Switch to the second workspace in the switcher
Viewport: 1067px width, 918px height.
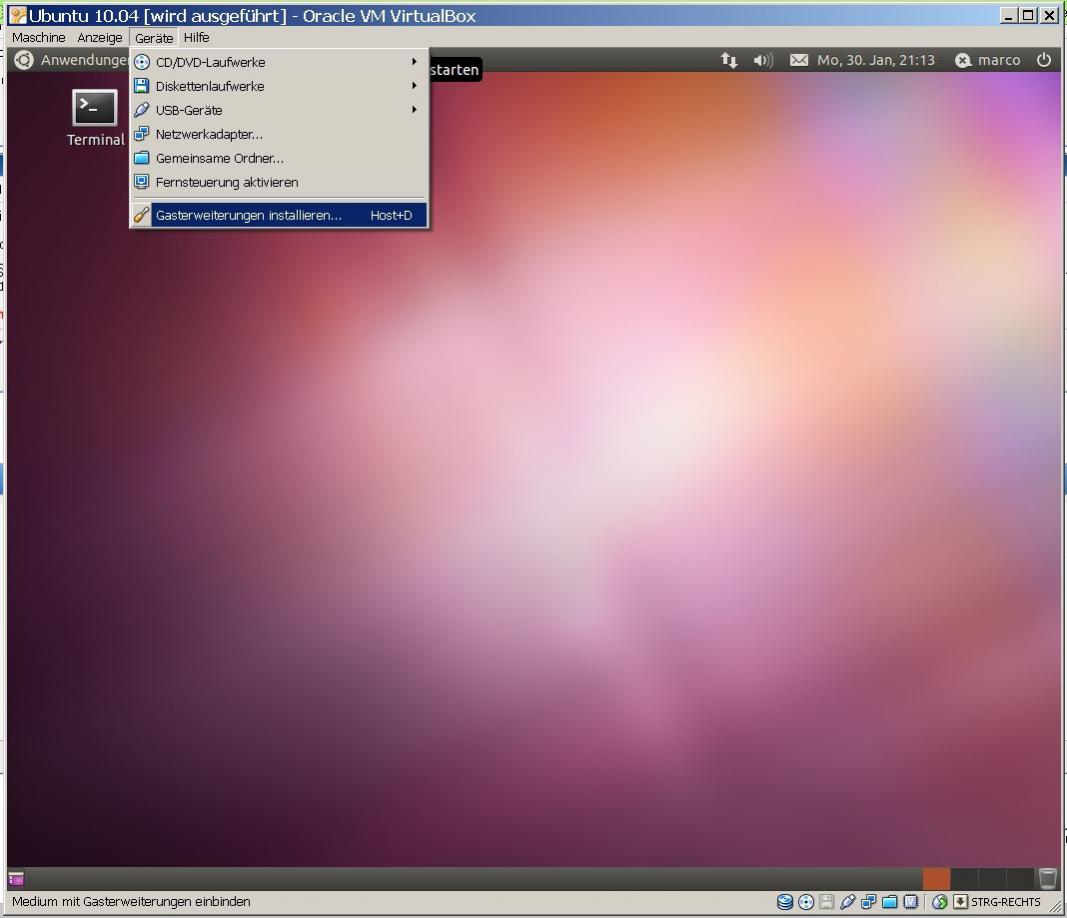(964, 879)
